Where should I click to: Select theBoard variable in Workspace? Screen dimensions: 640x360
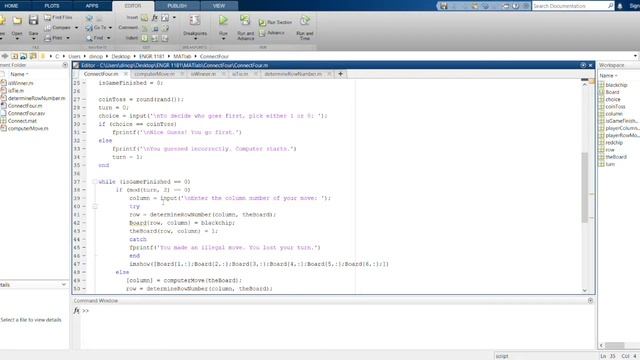tap(616, 157)
